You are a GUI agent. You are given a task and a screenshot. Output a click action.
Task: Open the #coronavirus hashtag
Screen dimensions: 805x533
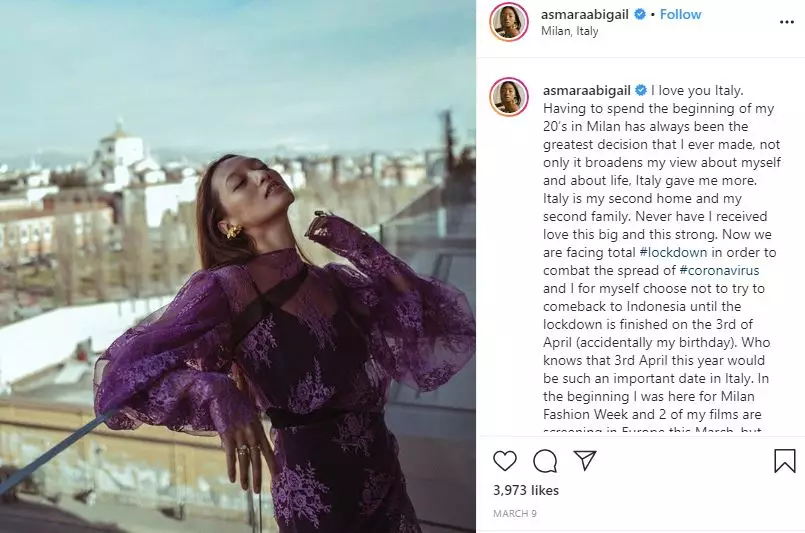pyautogui.click(x=719, y=270)
